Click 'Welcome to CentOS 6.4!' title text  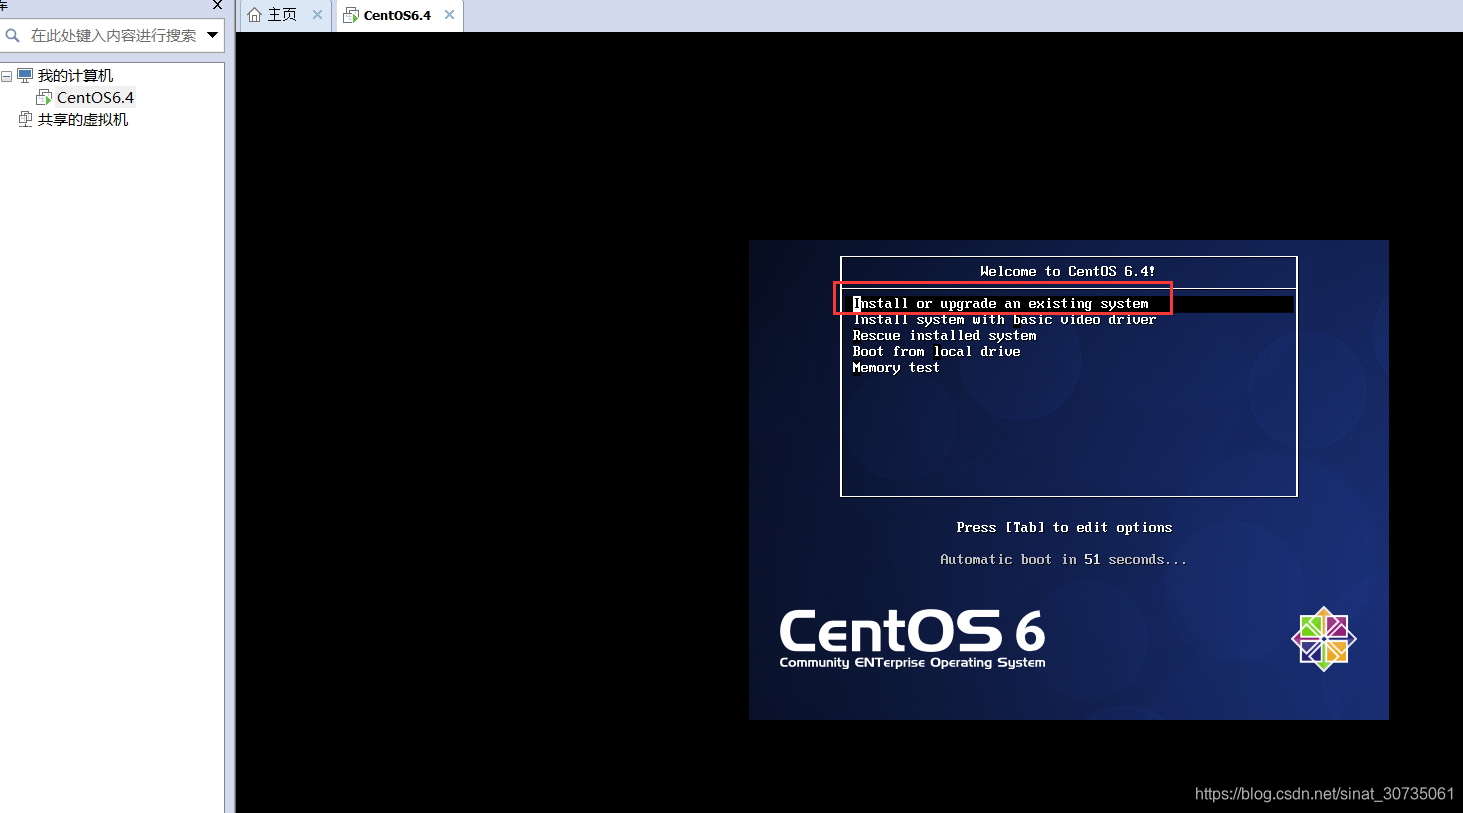[x=1068, y=271]
